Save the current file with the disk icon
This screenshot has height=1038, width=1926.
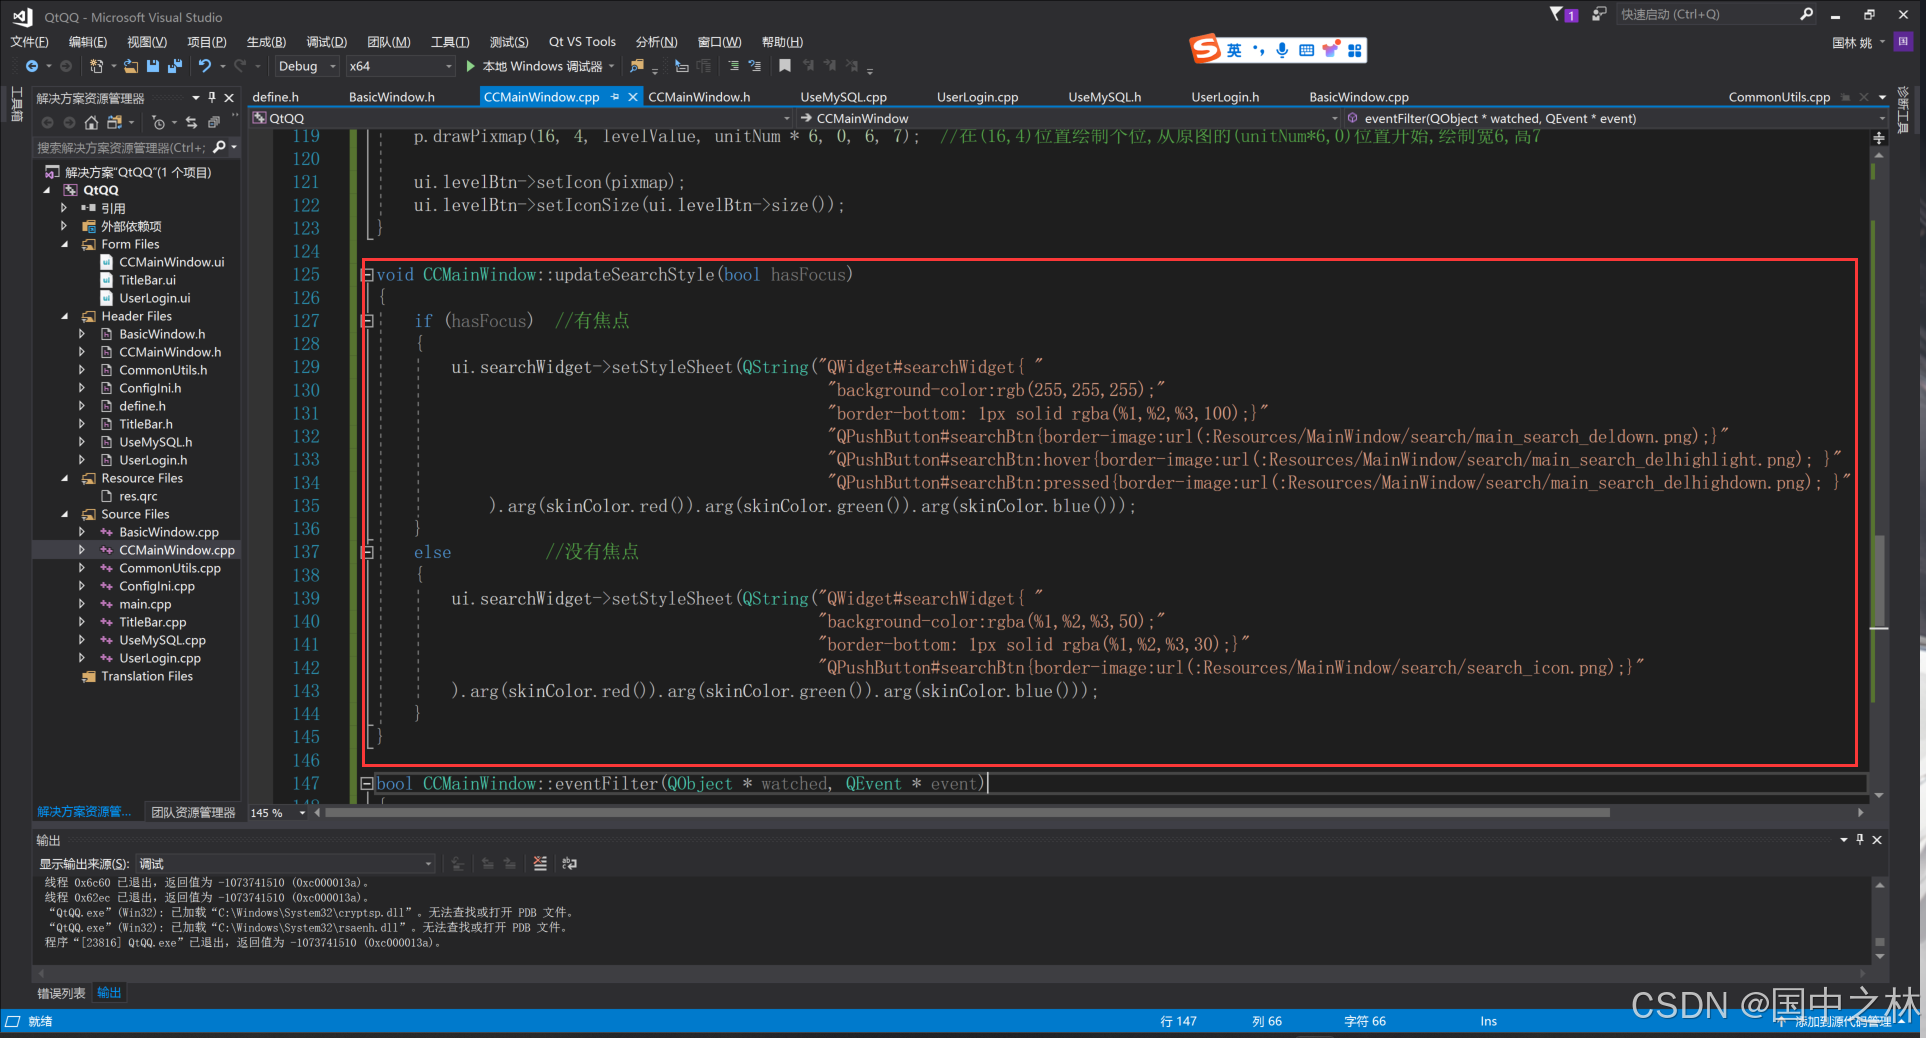click(153, 66)
